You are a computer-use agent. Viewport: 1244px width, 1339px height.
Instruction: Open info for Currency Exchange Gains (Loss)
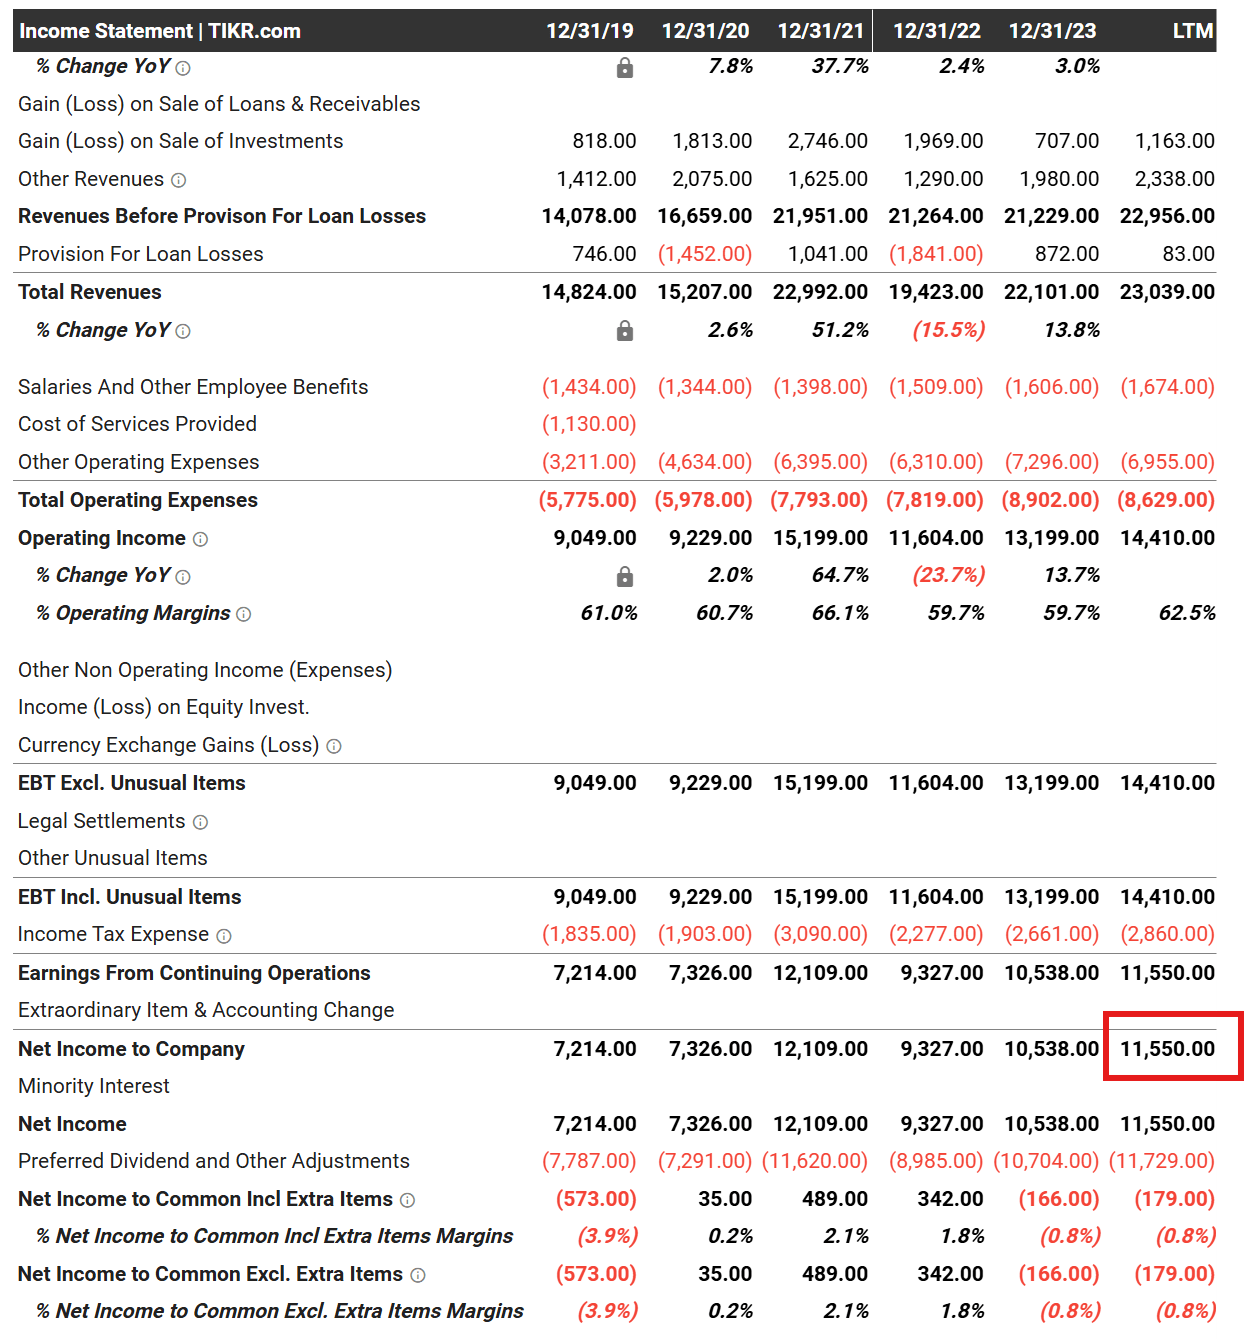(333, 745)
